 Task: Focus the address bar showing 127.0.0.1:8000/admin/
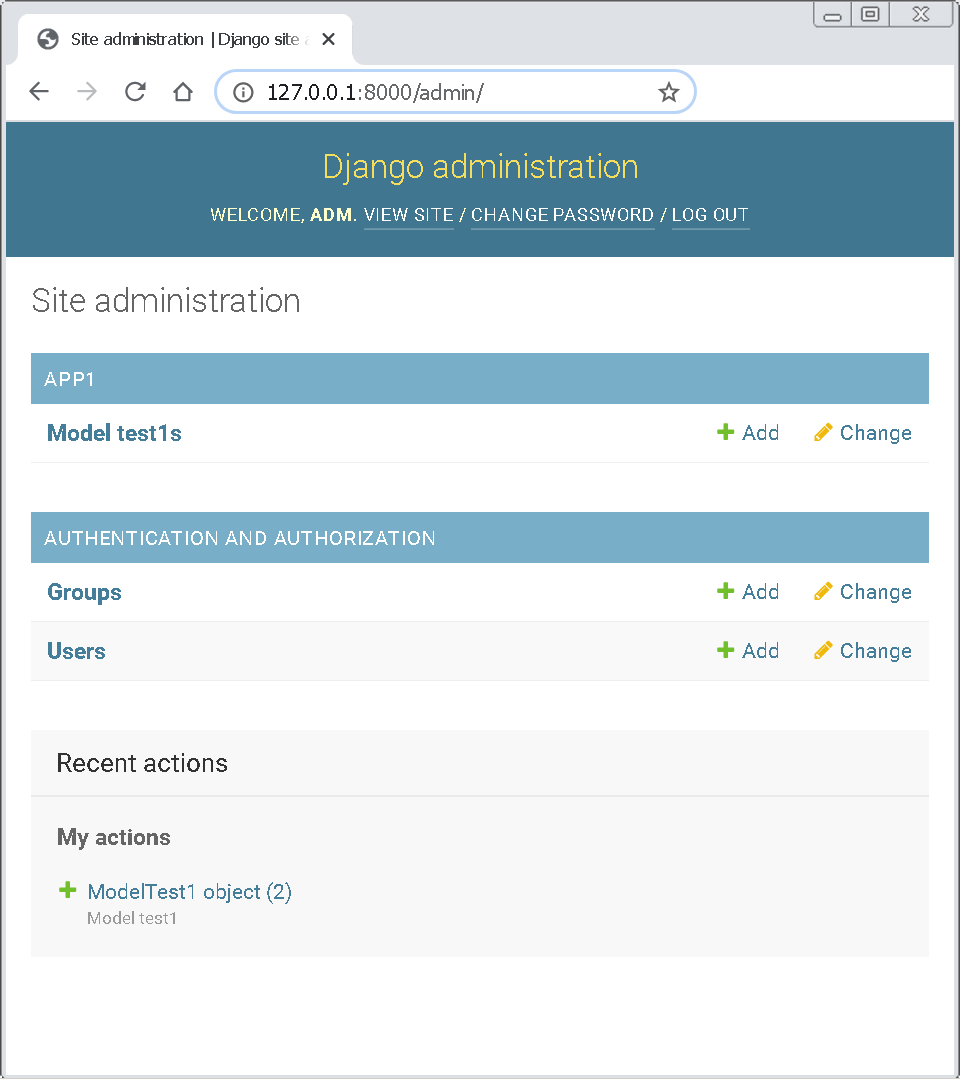point(455,92)
